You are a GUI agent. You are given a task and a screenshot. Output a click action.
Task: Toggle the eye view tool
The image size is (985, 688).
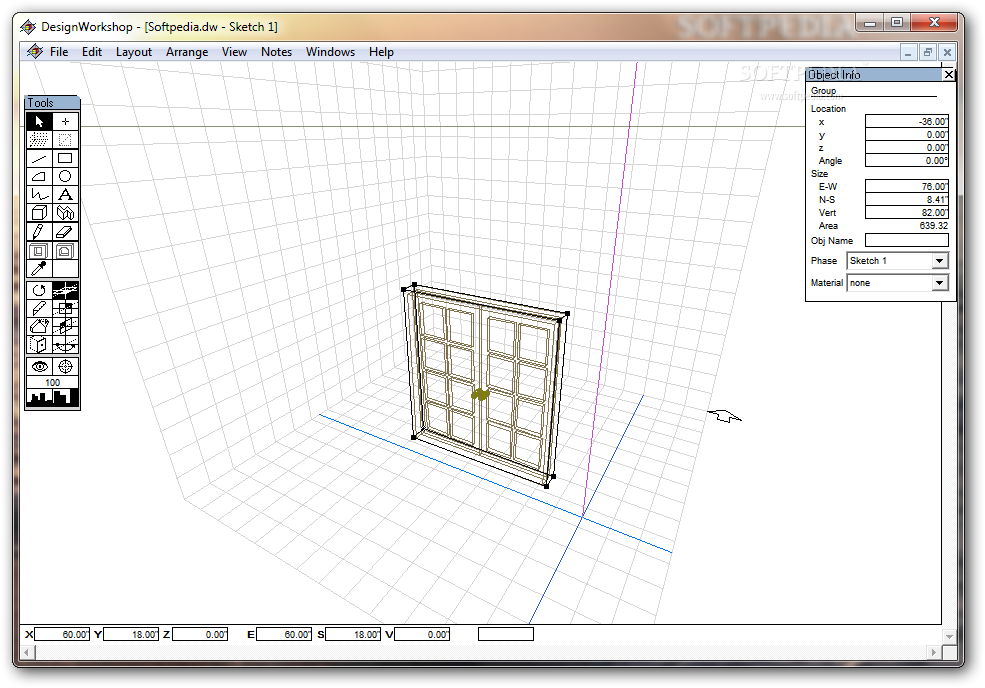pos(39,366)
